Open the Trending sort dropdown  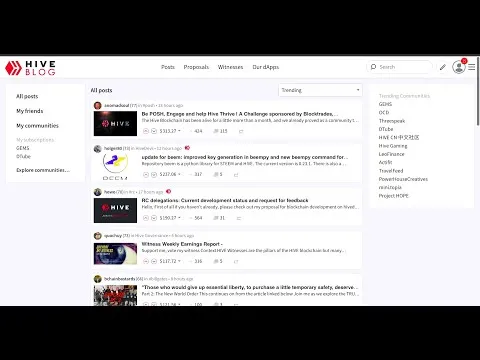point(320,90)
